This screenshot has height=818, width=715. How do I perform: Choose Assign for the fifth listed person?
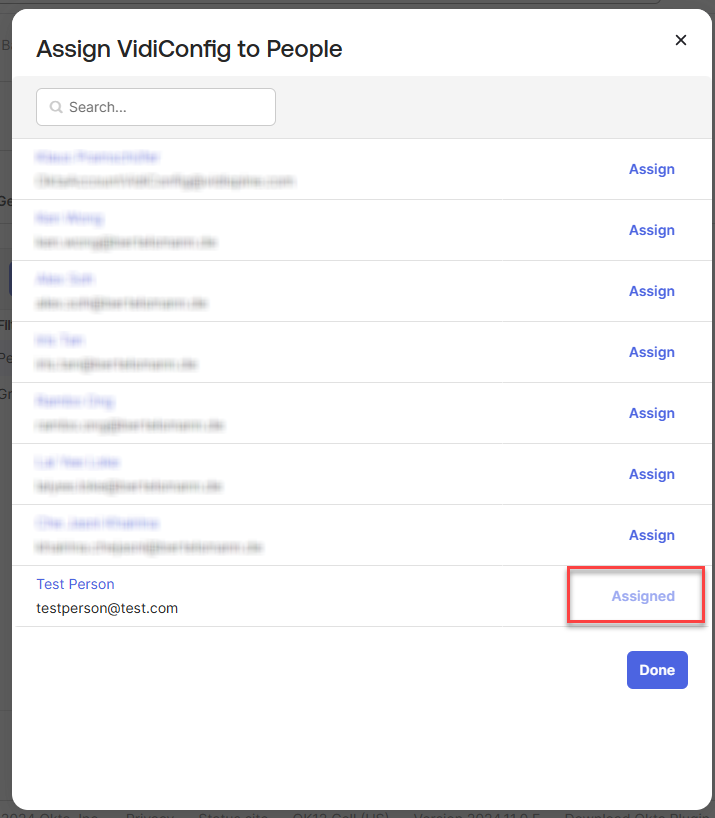[651, 413]
